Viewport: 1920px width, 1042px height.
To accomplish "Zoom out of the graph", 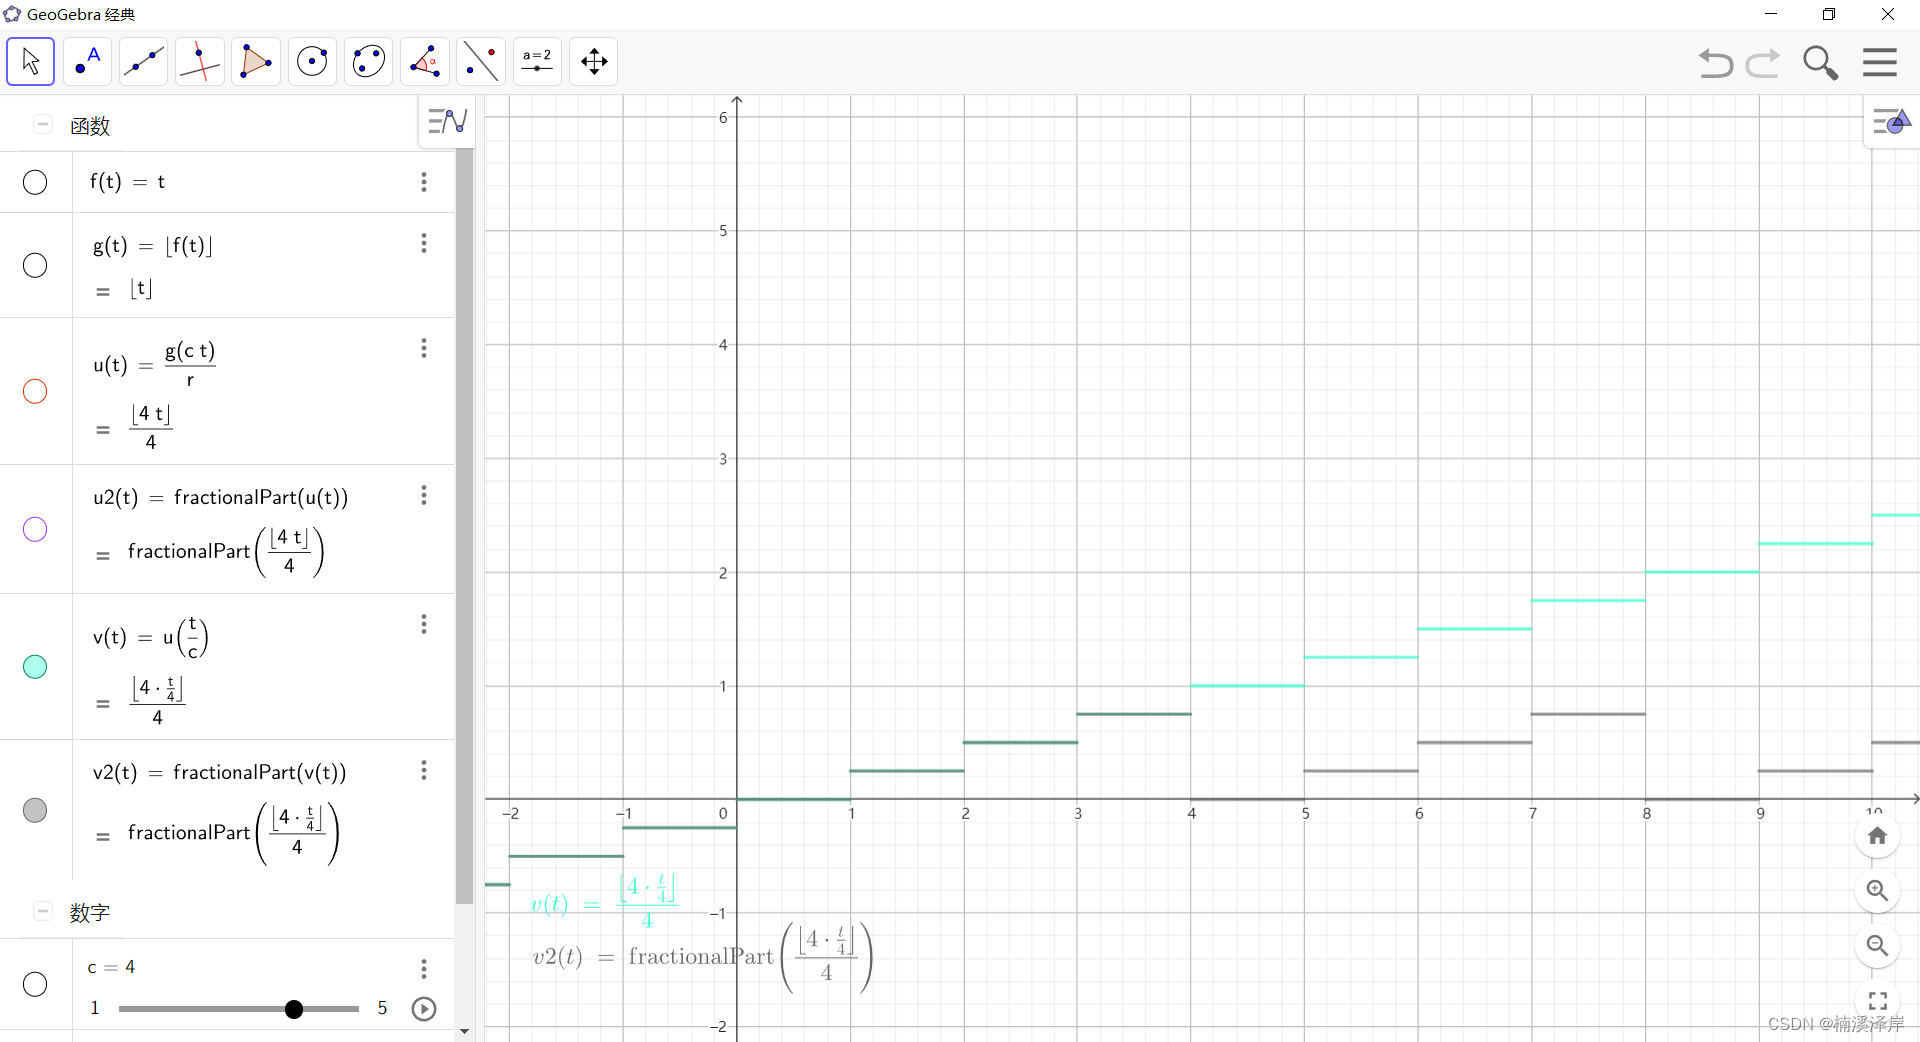I will tap(1878, 946).
